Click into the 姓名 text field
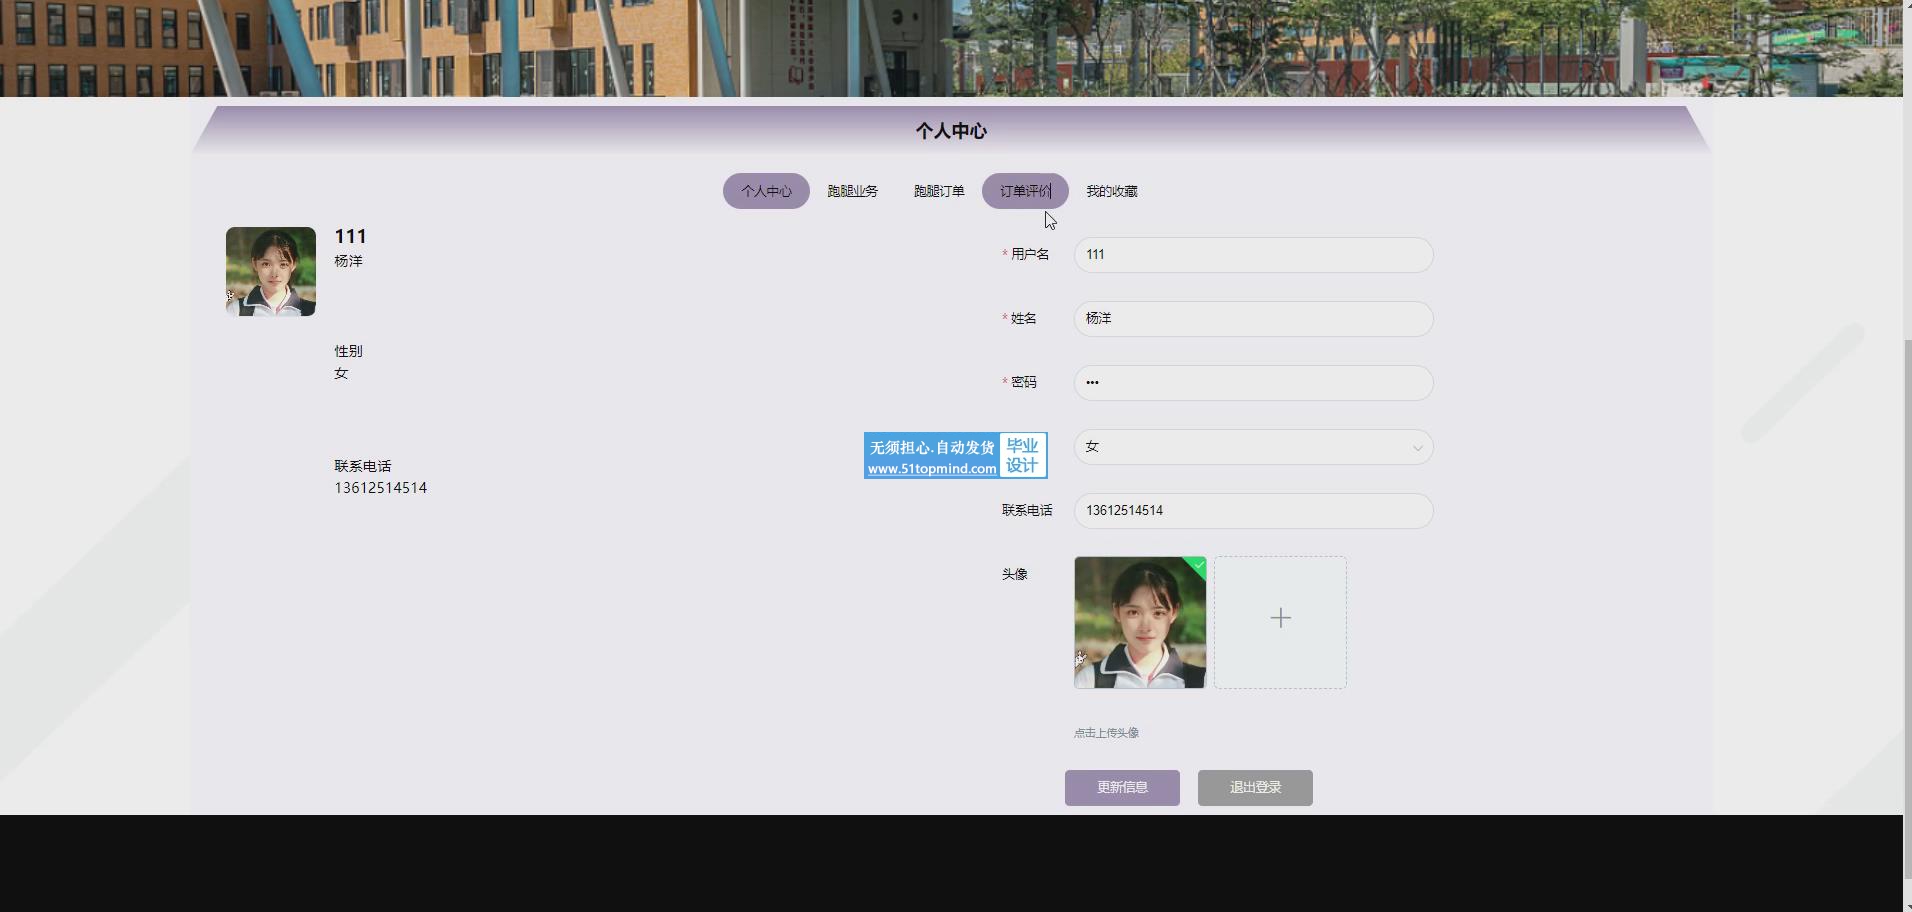This screenshot has height=912, width=1912. tap(1253, 319)
